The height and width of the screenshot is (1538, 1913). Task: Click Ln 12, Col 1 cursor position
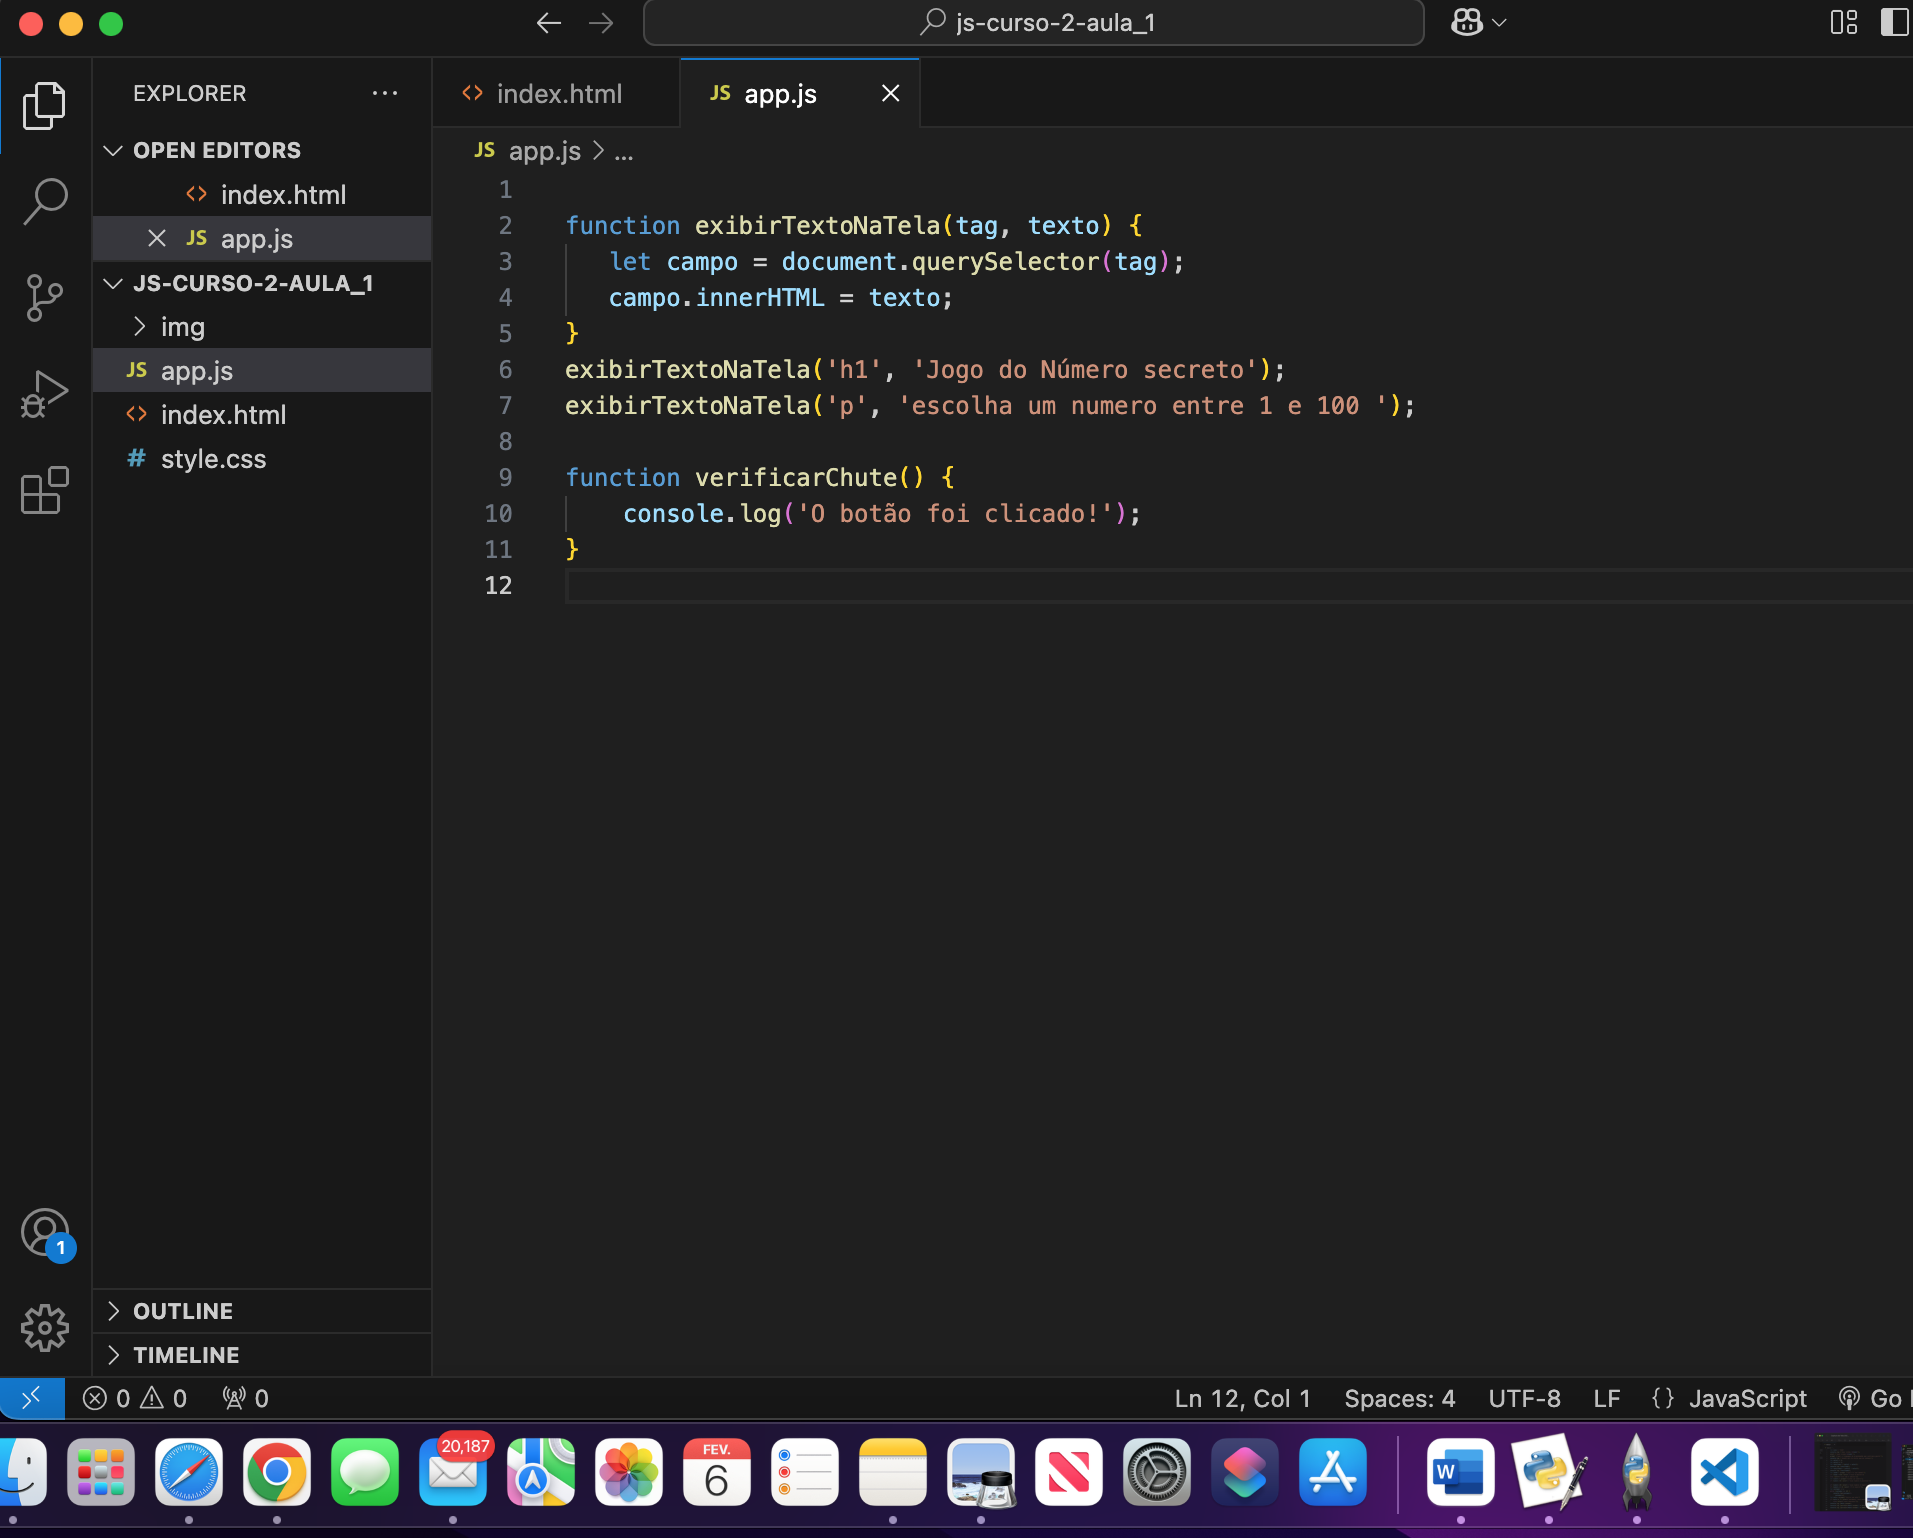click(x=1242, y=1398)
